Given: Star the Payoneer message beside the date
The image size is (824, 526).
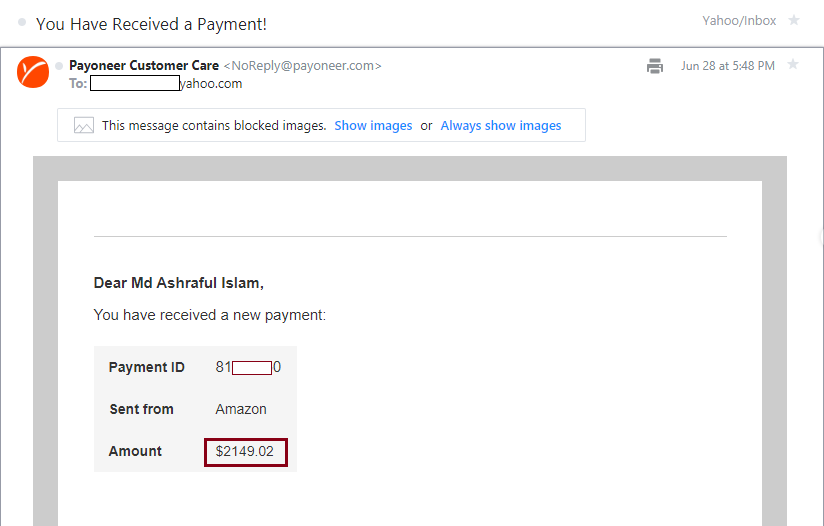Looking at the screenshot, I should (793, 65).
